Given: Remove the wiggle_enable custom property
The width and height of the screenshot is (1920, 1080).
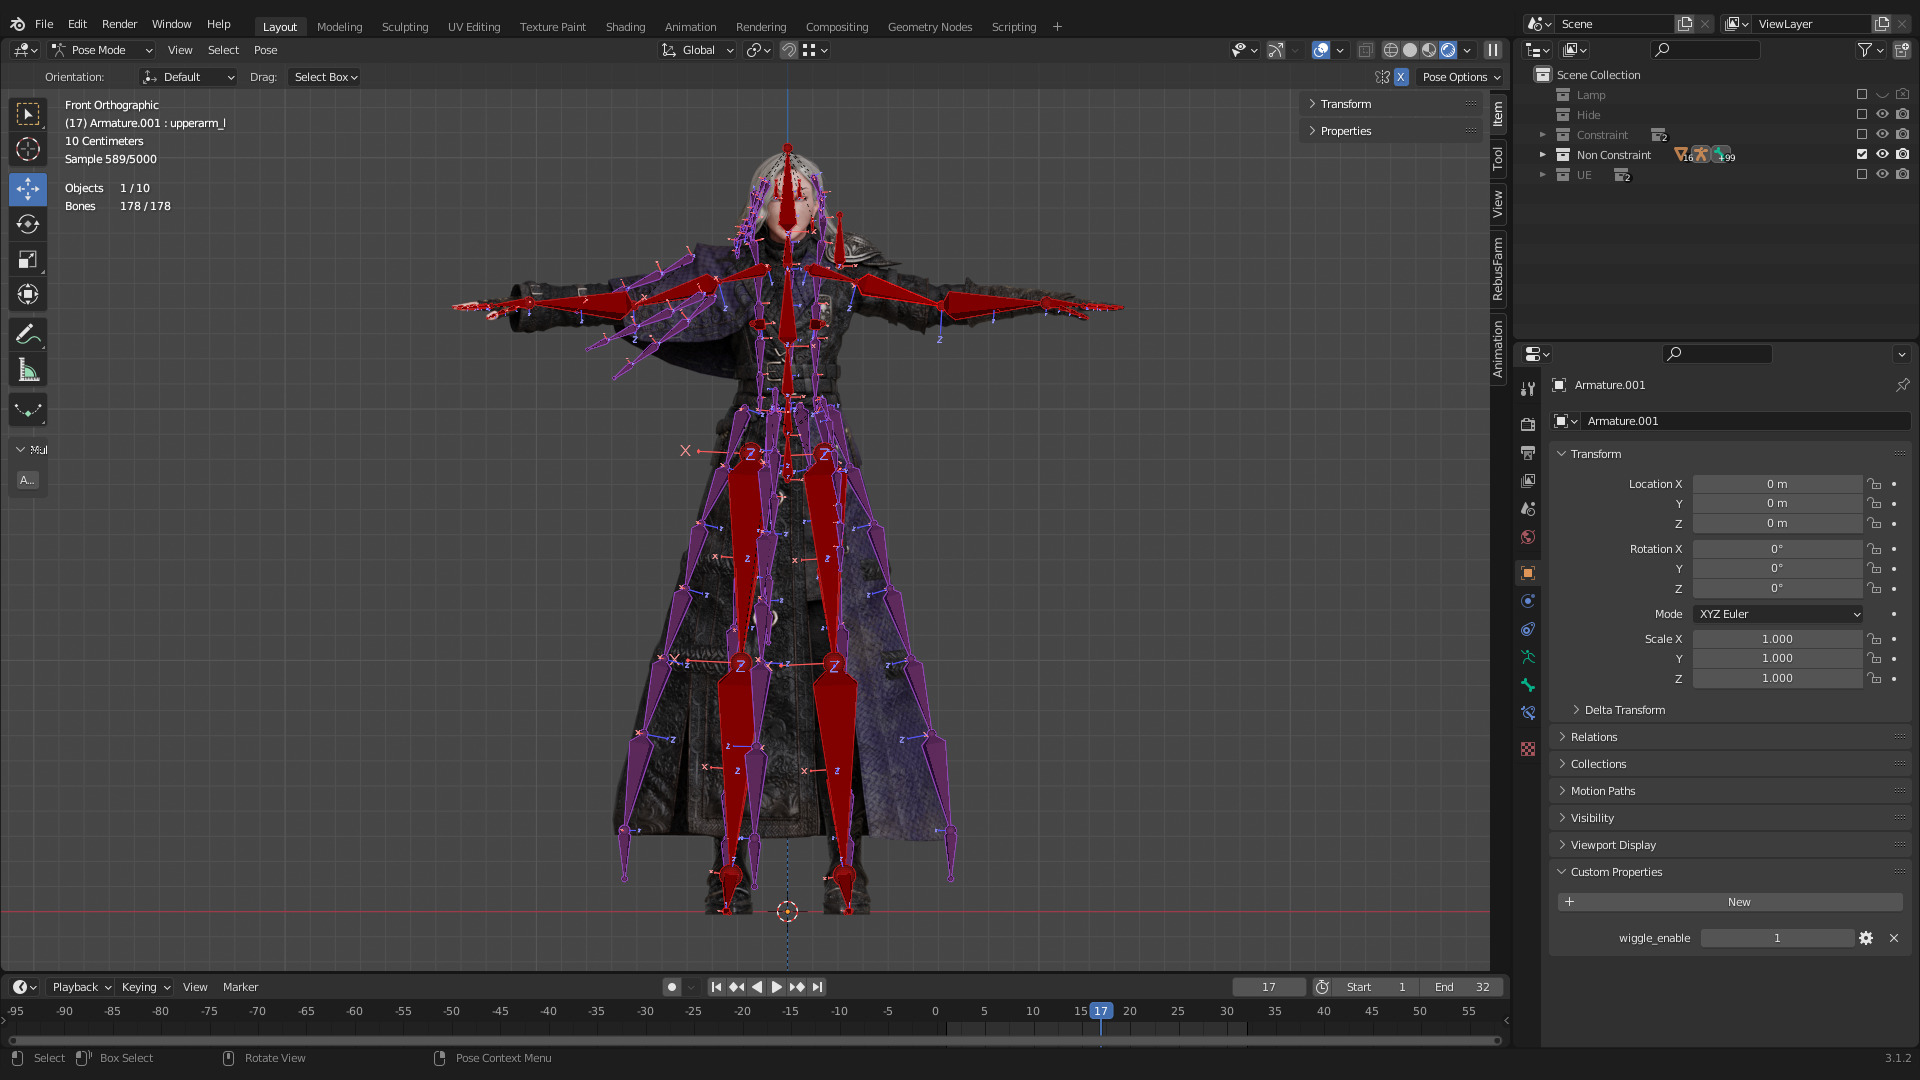Looking at the screenshot, I should (1893, 938).
